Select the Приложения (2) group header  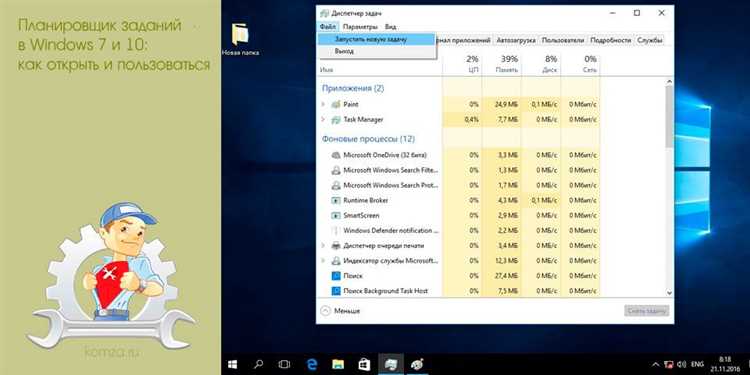pos(353,88)
